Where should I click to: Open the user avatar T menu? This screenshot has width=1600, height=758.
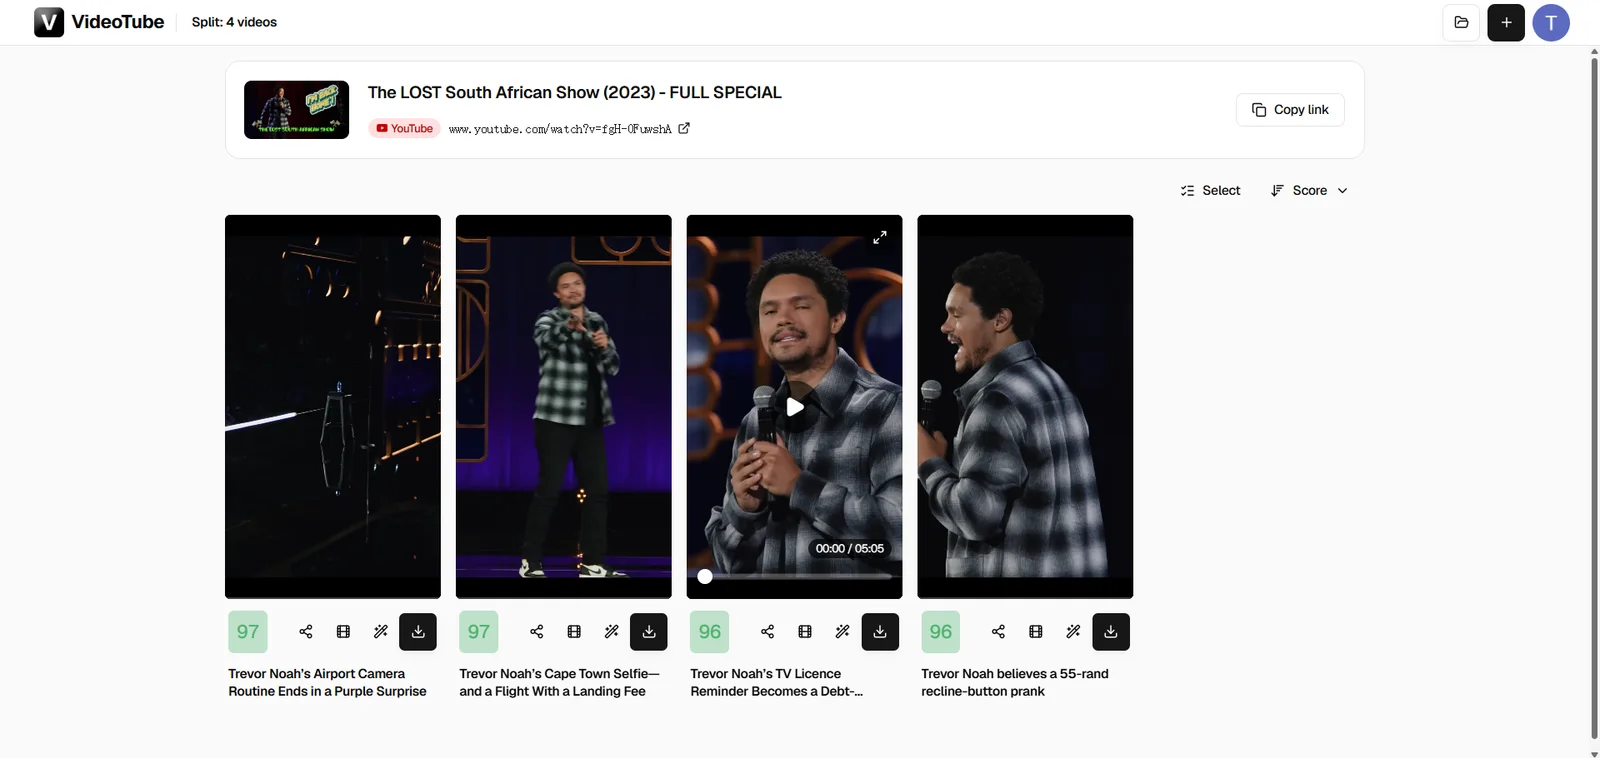(1551, 22)
